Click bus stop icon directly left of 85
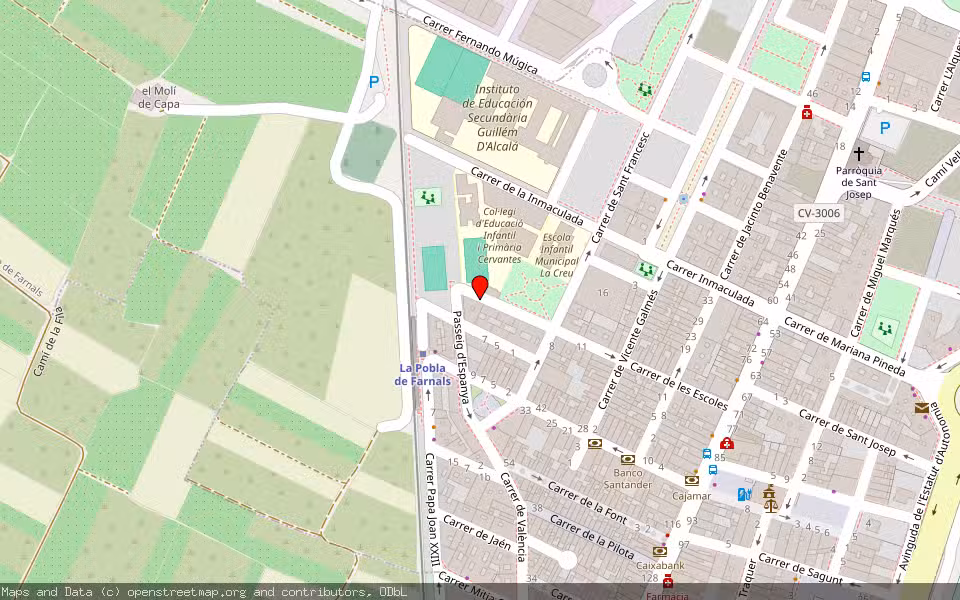This screenshot has height=600, width=960. [707, 454]
